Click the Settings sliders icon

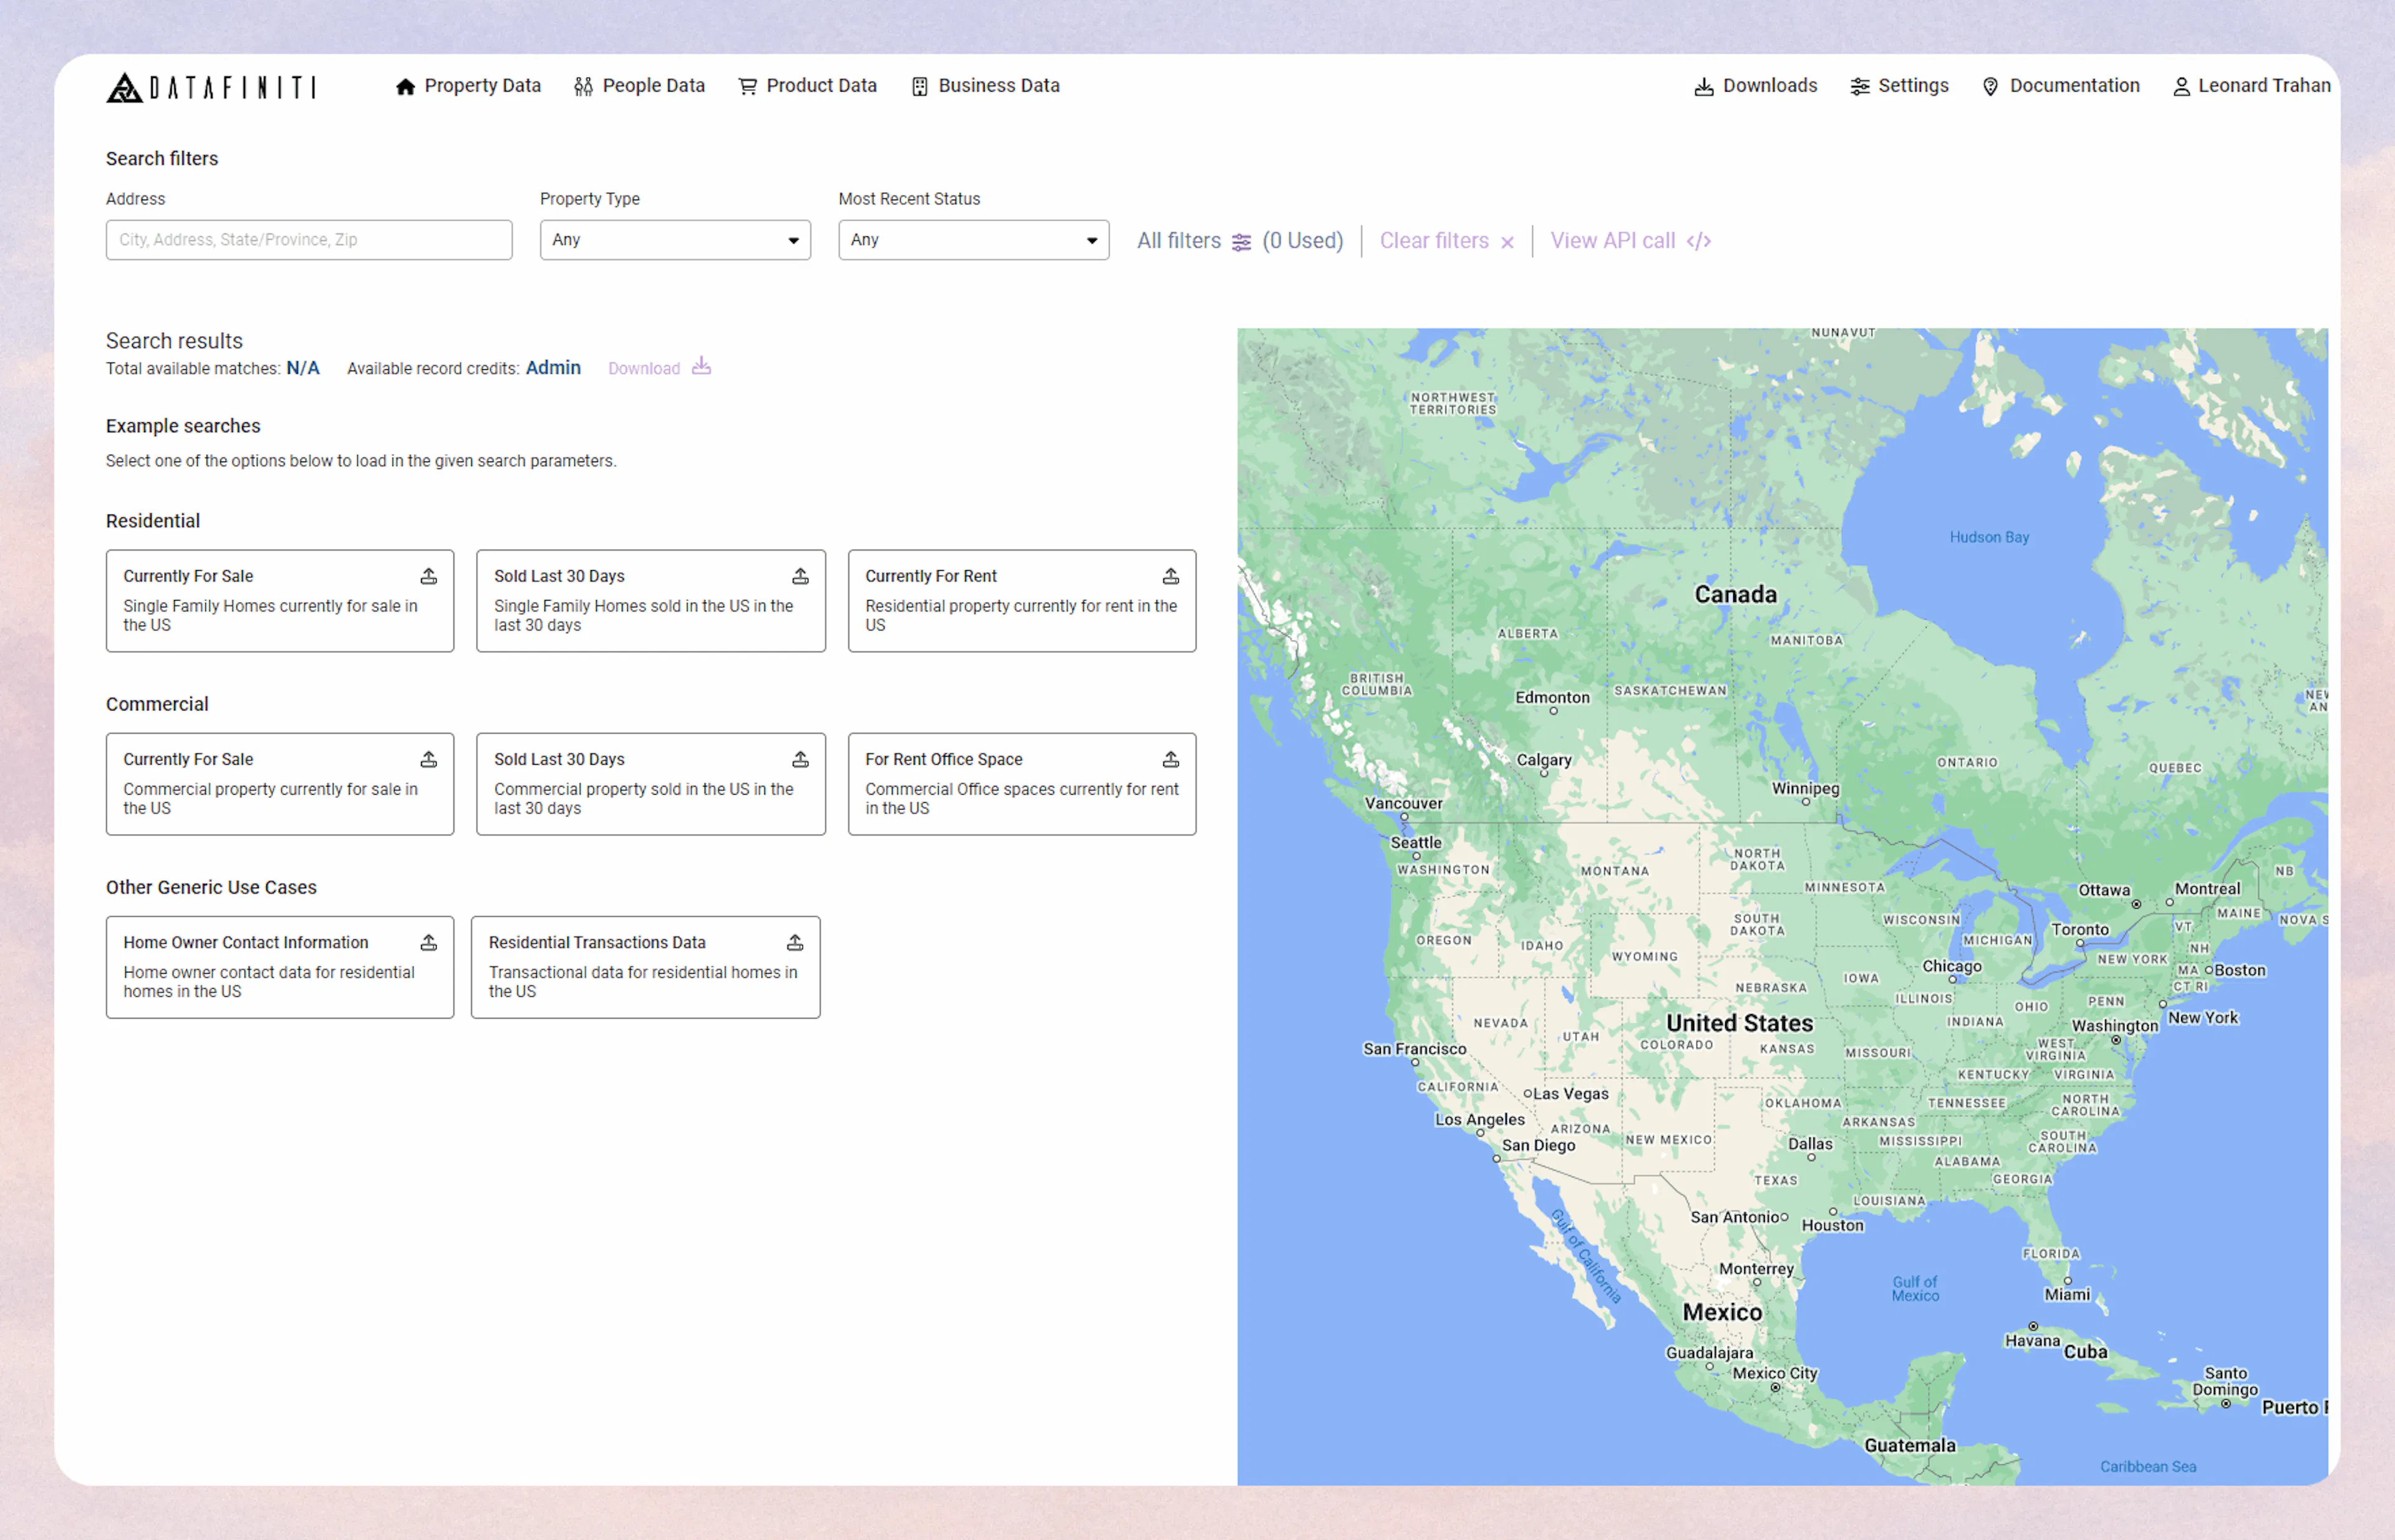tap(1860, 86)
